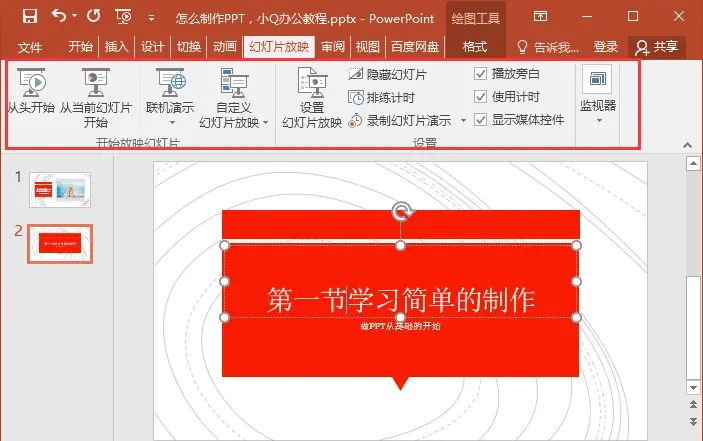Click 隐藏幻灯片 hide slide
The width and height of the screenshot is (703, 441).
point(387,74)
